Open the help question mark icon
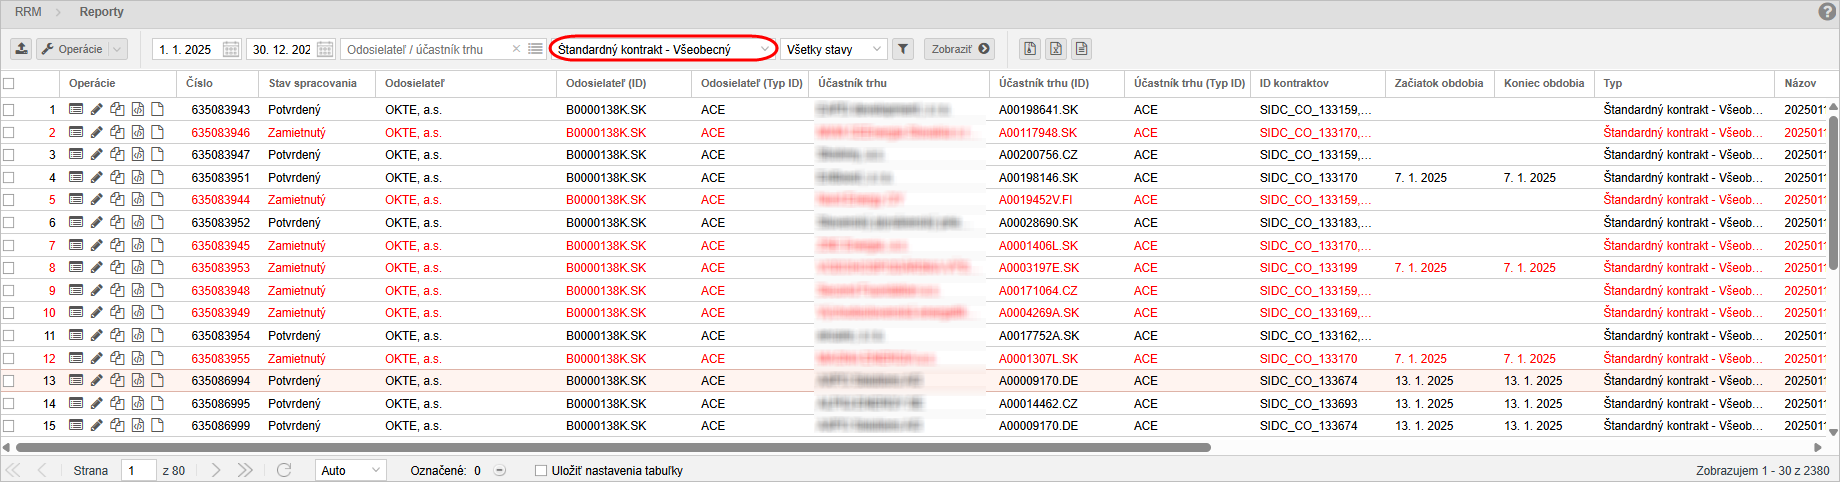Image resolution: width=1840 pixels, height=490 pixels. pos(1826,12)
